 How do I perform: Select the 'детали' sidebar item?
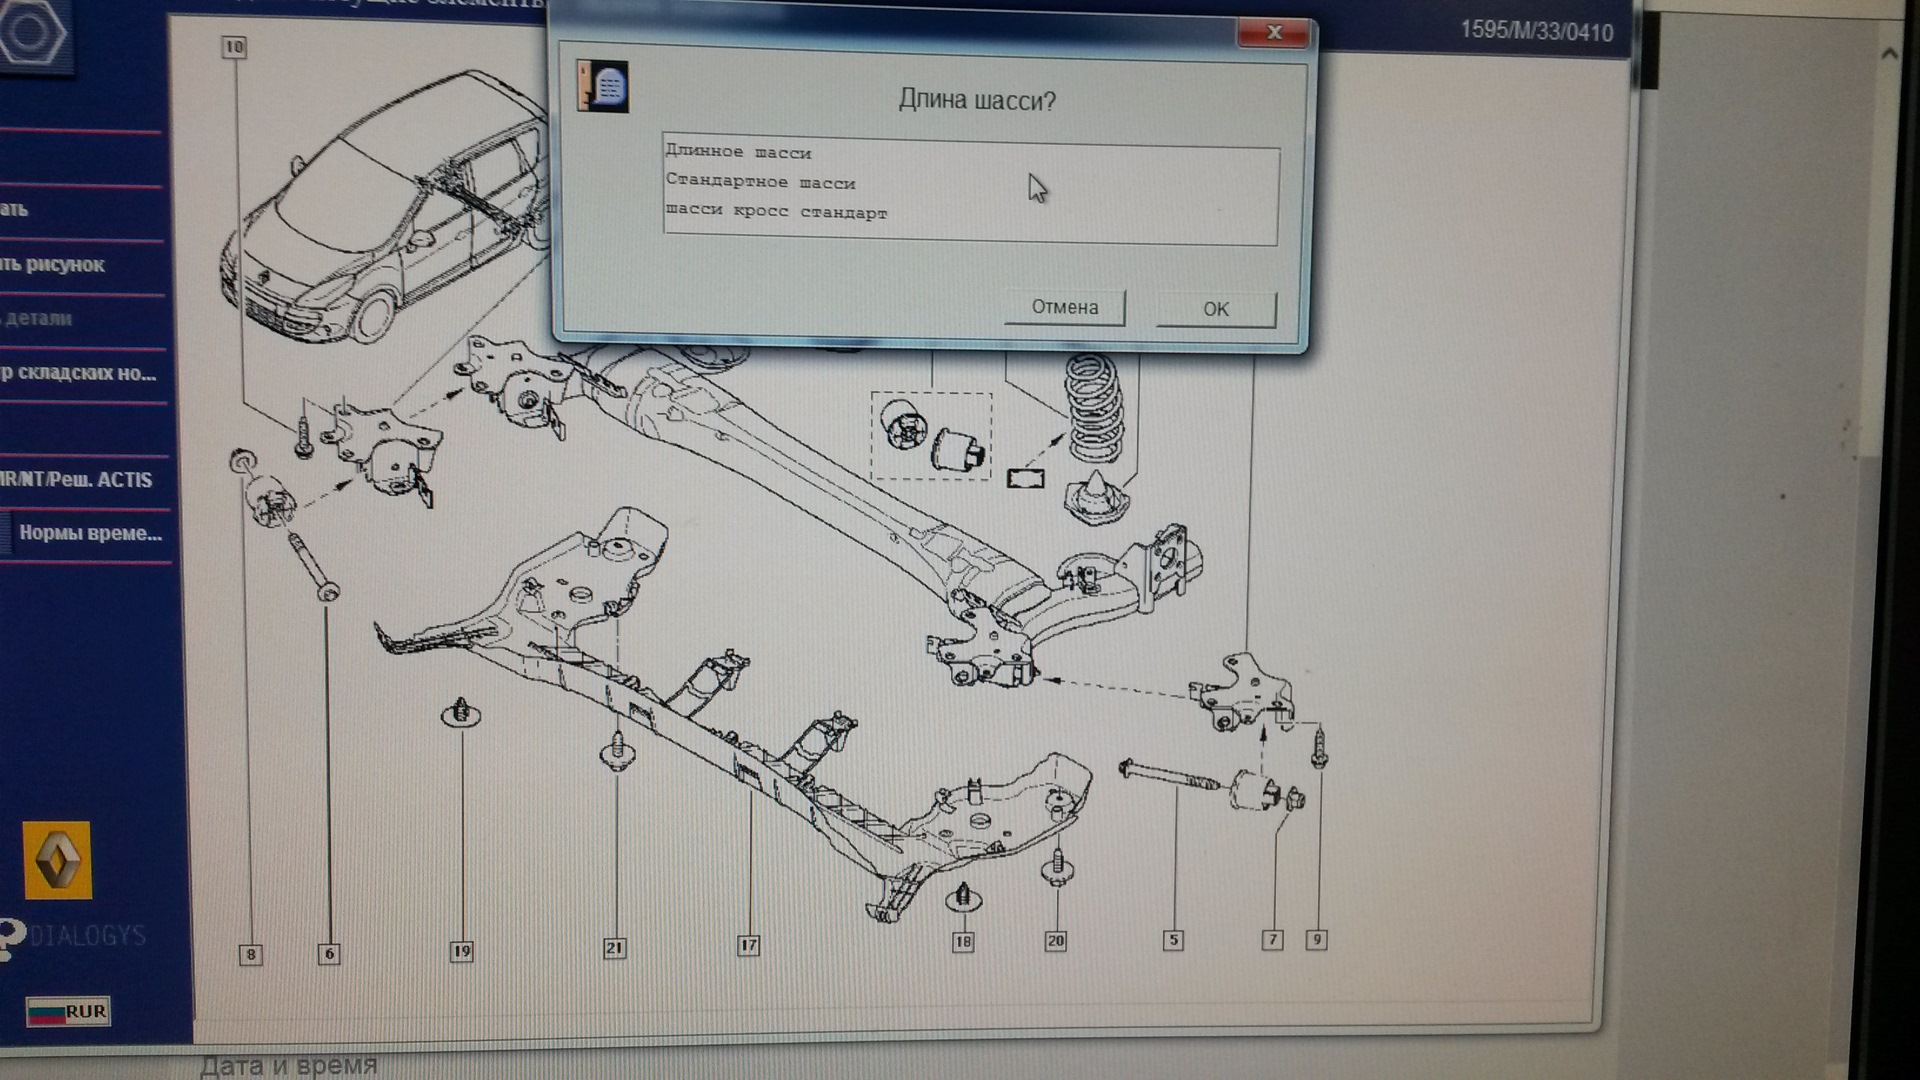38,319
